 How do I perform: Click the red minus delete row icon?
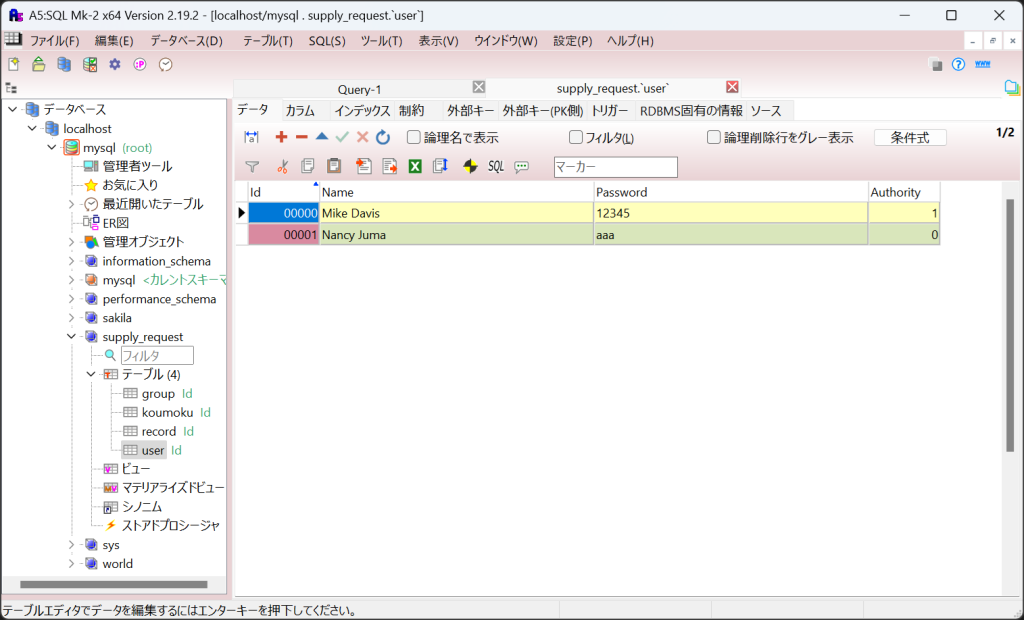pos(301,137)
